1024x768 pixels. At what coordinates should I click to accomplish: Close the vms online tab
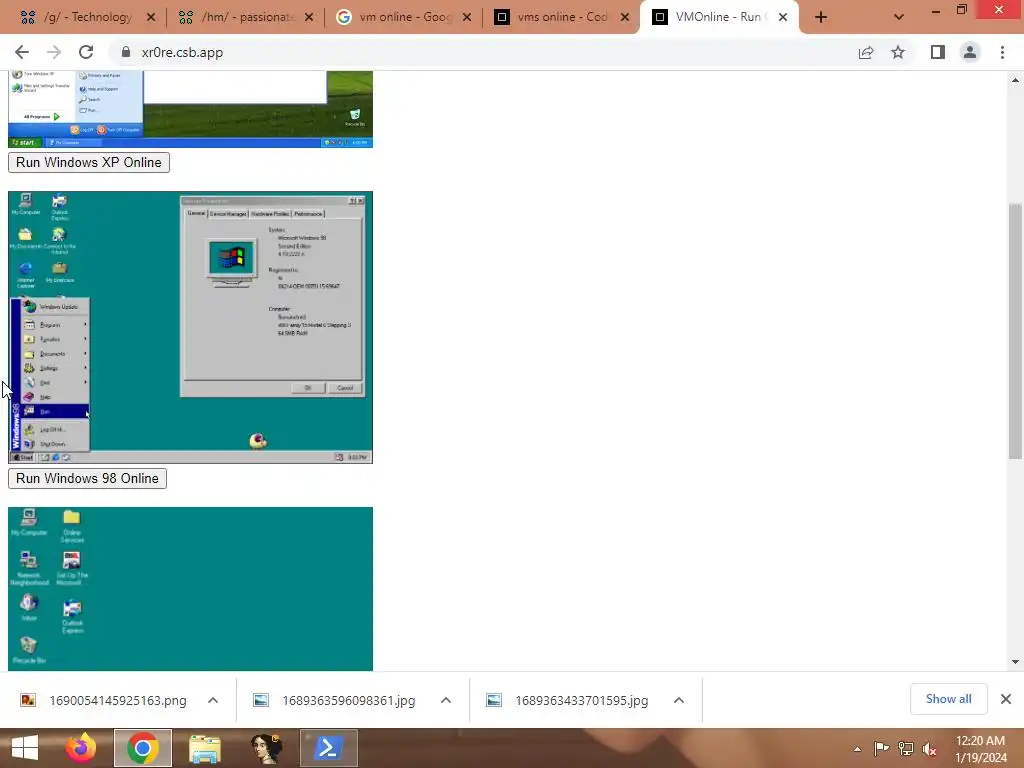625,18
